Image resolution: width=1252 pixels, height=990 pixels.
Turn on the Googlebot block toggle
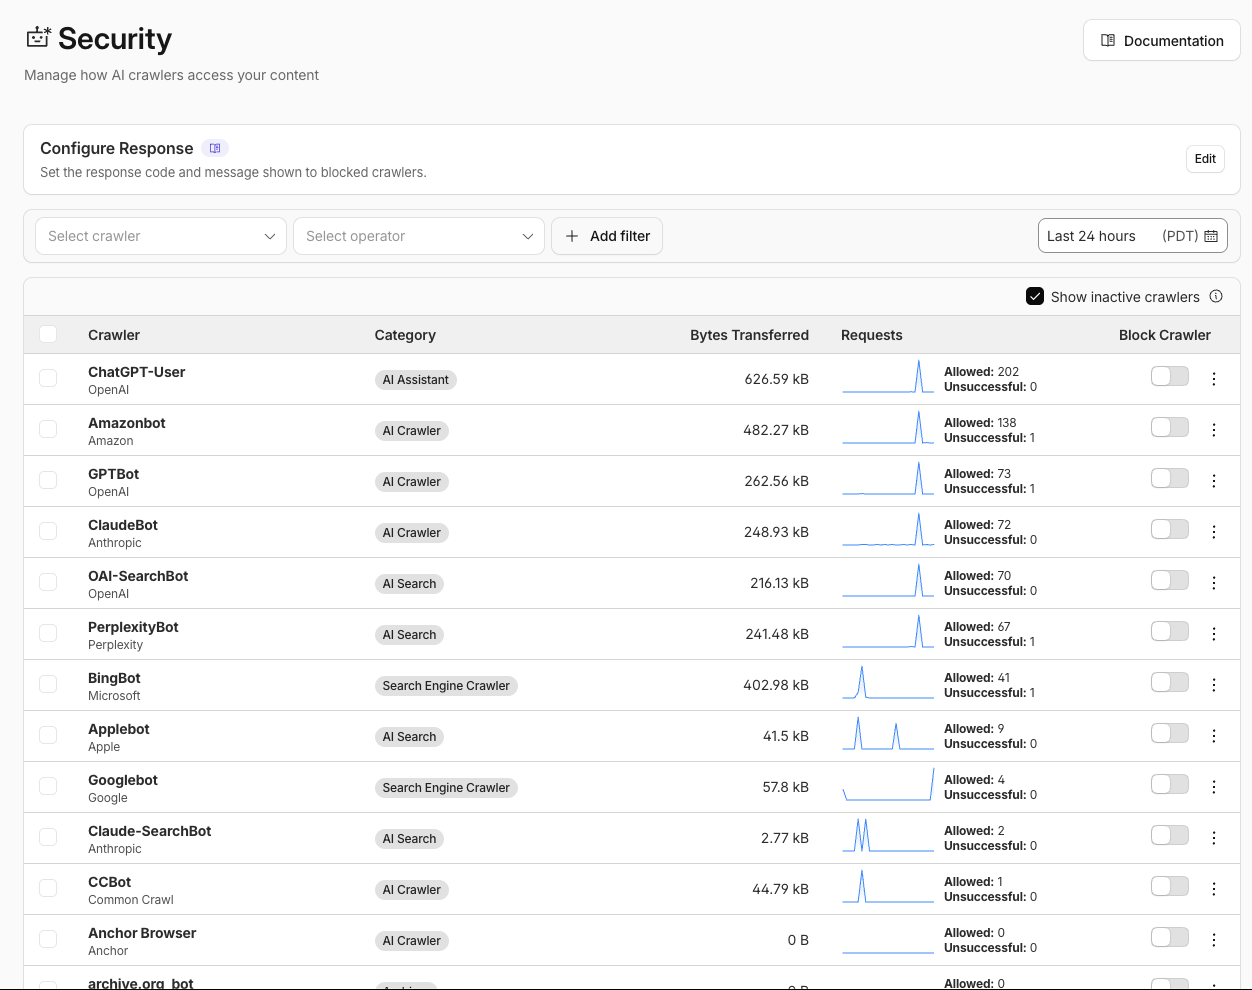pyautogui.click(x=1169, y=784)
